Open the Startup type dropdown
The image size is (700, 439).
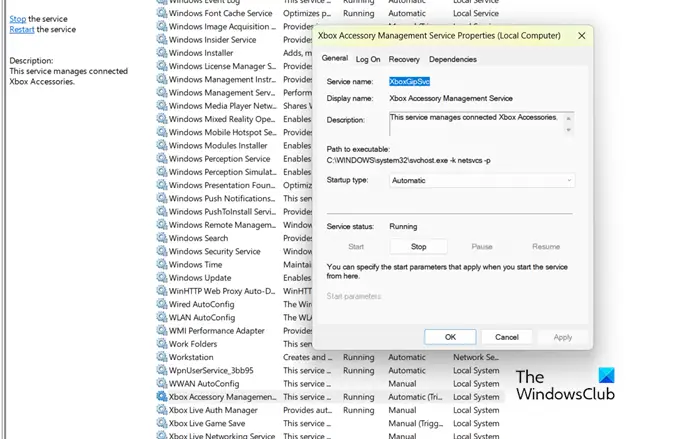[482, 180]
